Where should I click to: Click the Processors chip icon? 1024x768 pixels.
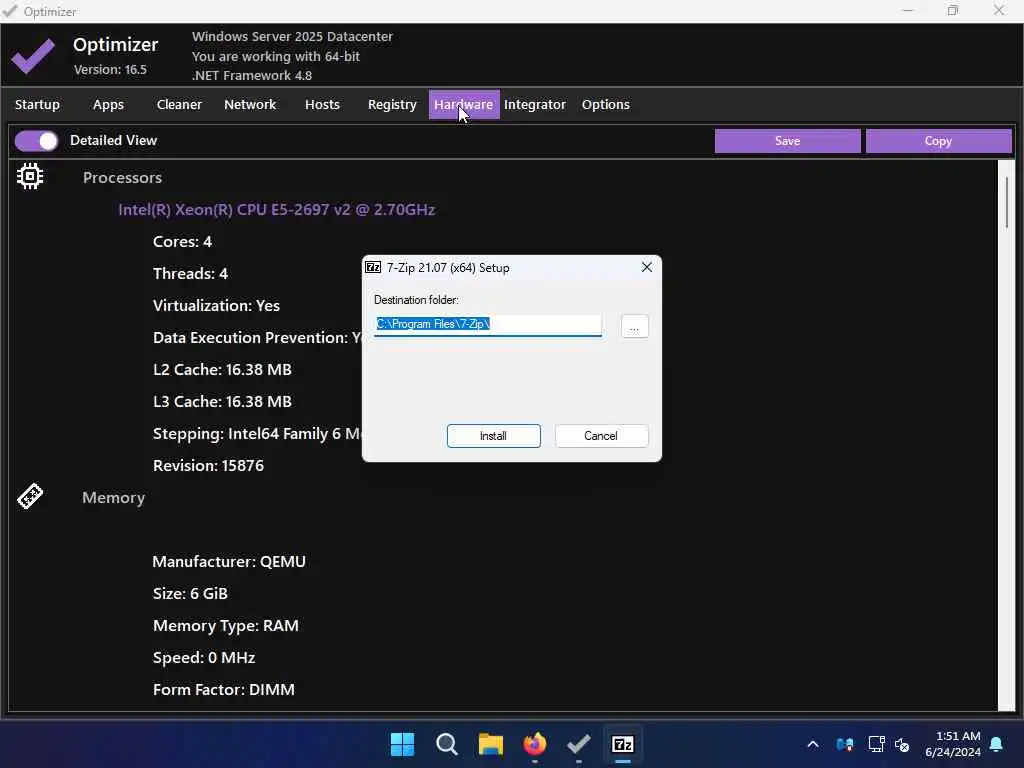coord(30,176)
